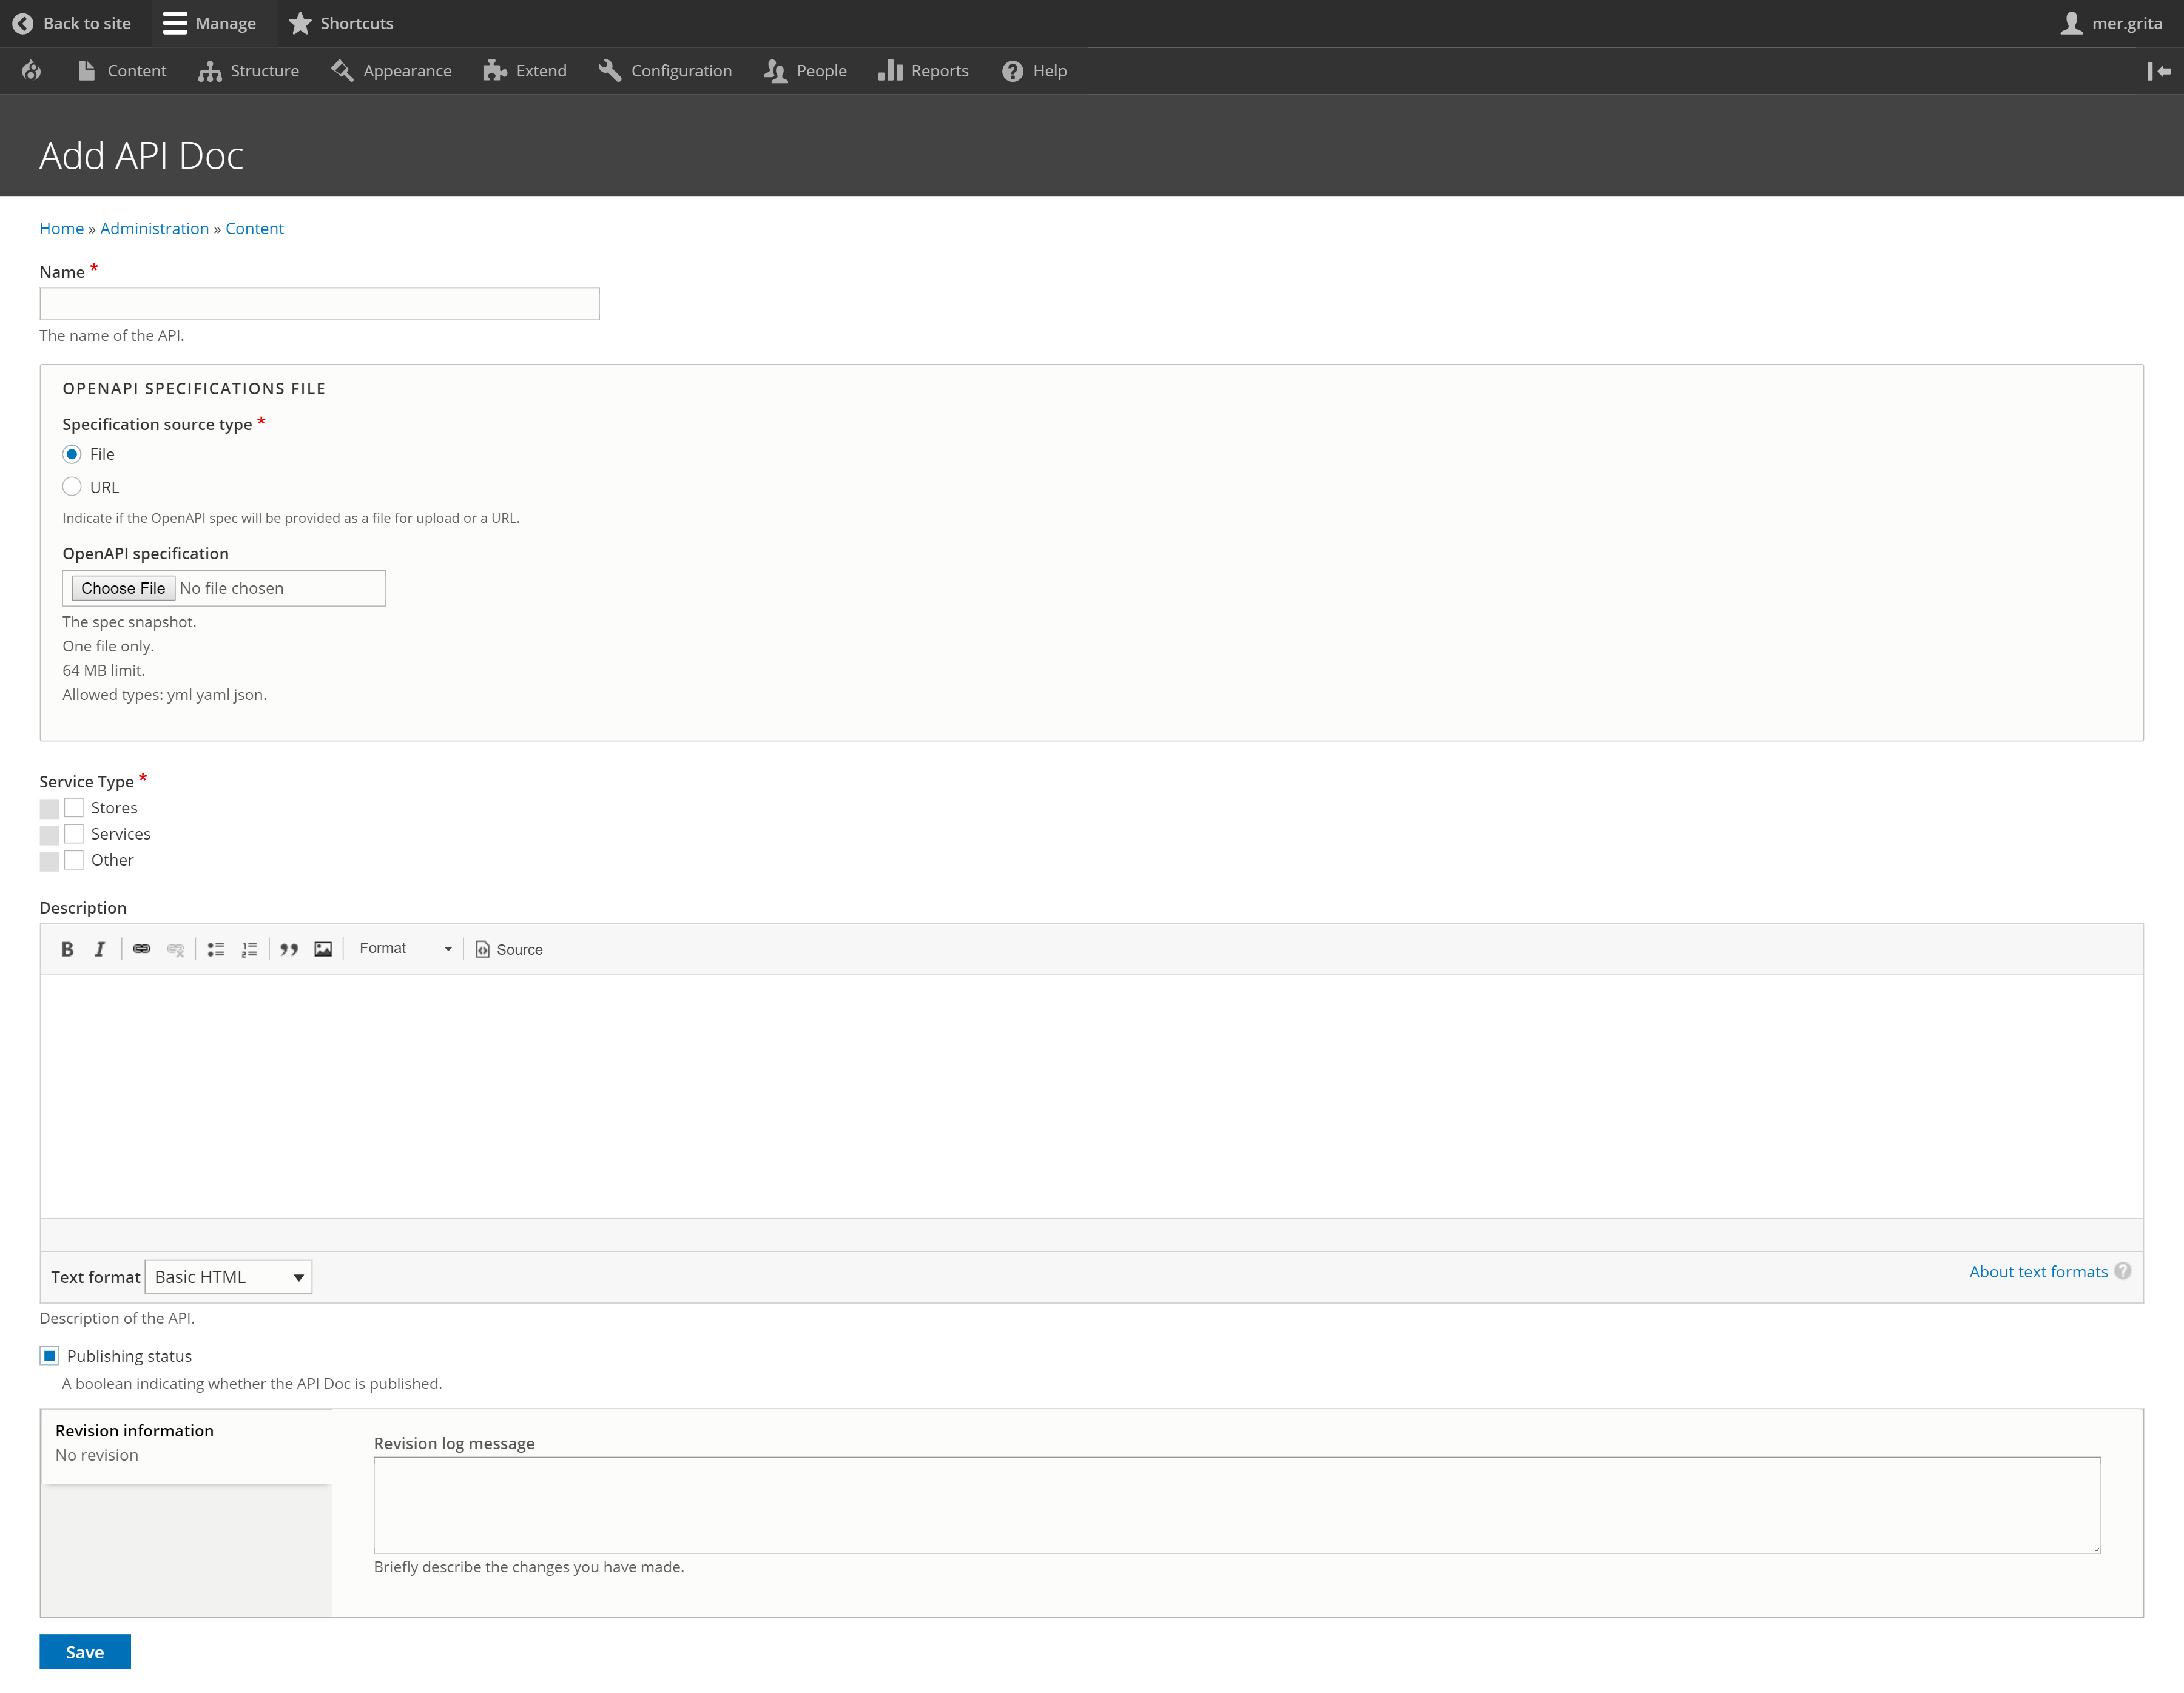Open the Format dropdown in the editor

pos(404,948)
